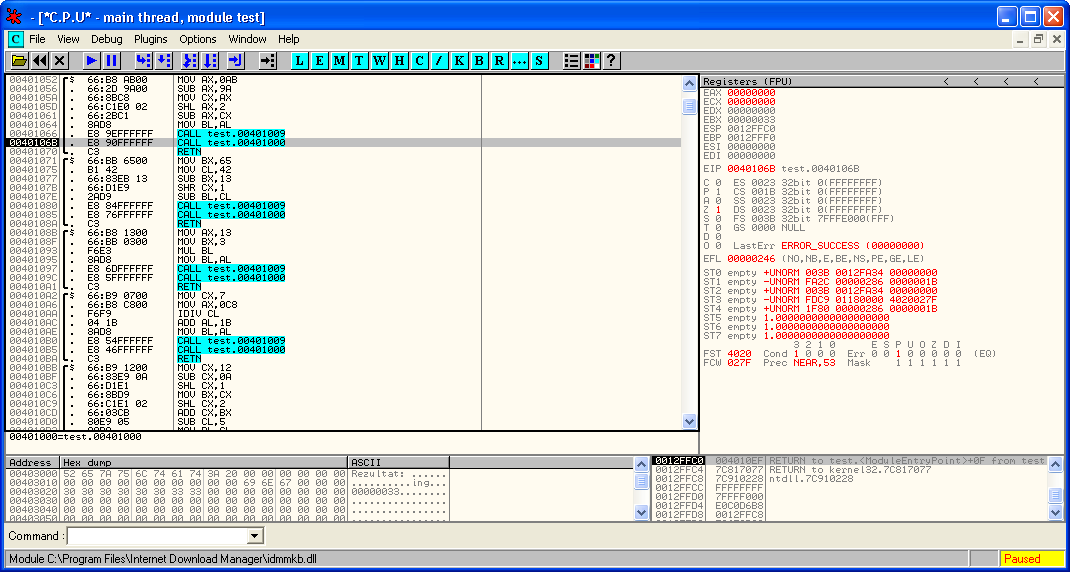
Task: Restart the program with the rewind icon
Action: tap(40, 61)
